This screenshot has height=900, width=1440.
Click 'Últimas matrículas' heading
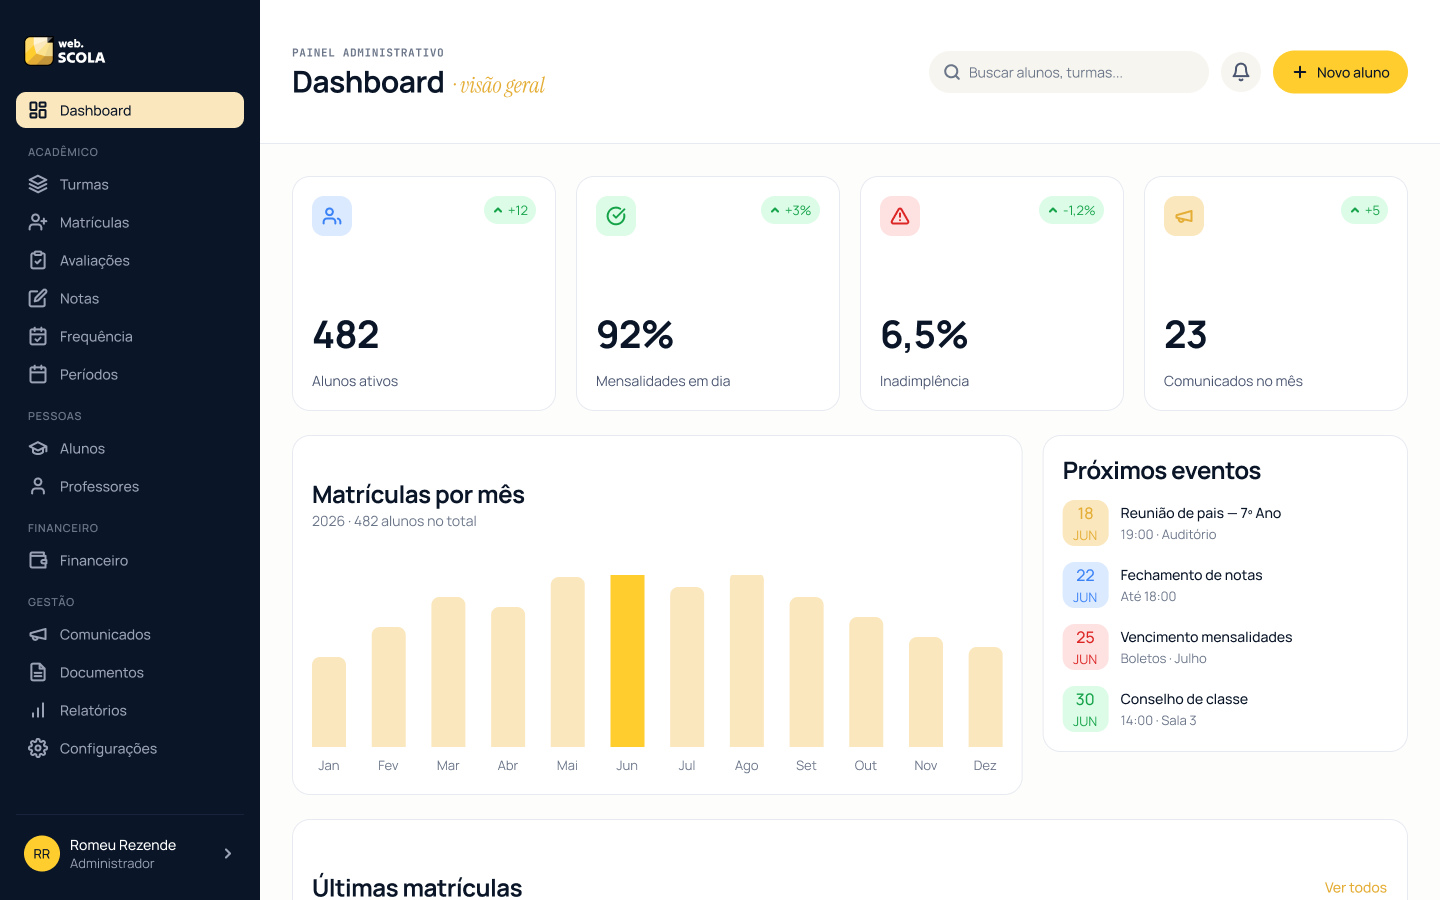point(417,887)
